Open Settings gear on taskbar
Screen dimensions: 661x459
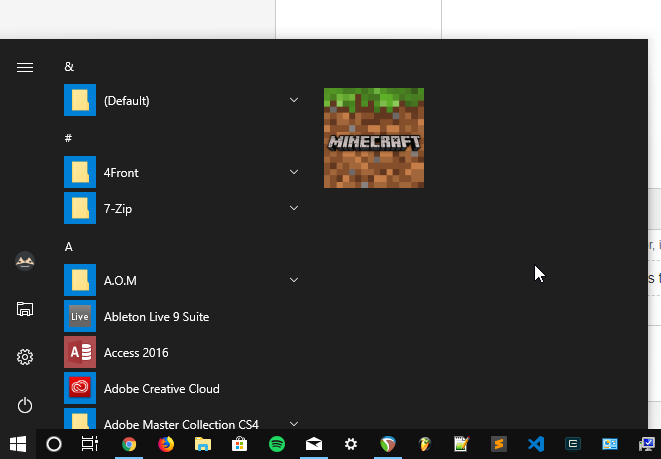click(351, 444)
